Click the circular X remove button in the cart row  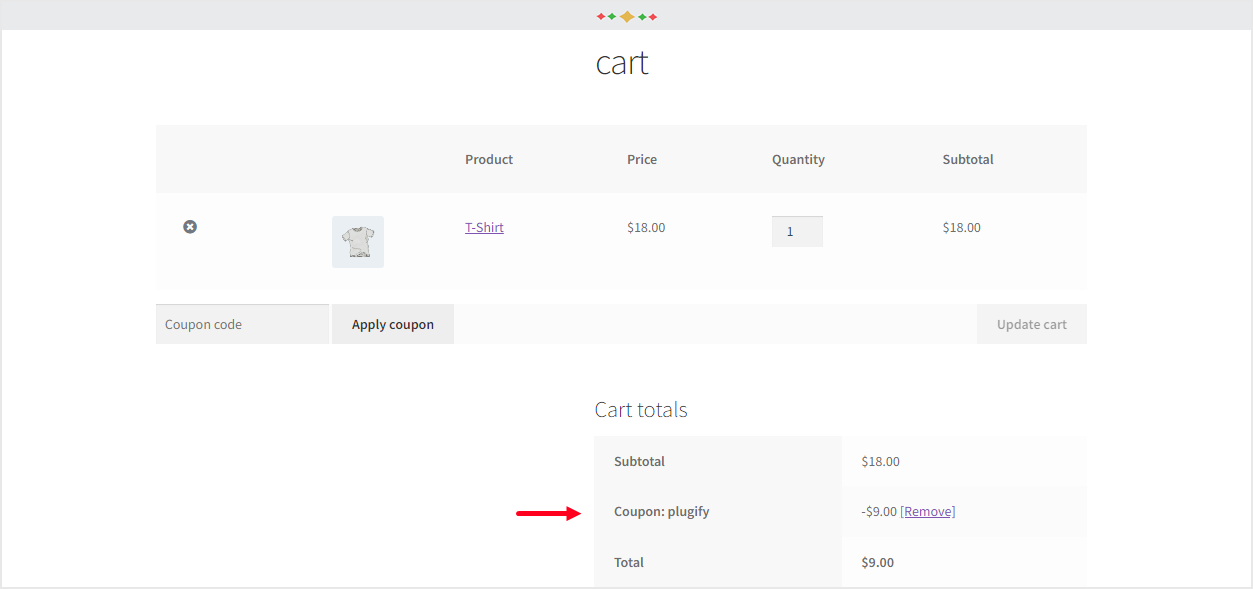point(190,227)
